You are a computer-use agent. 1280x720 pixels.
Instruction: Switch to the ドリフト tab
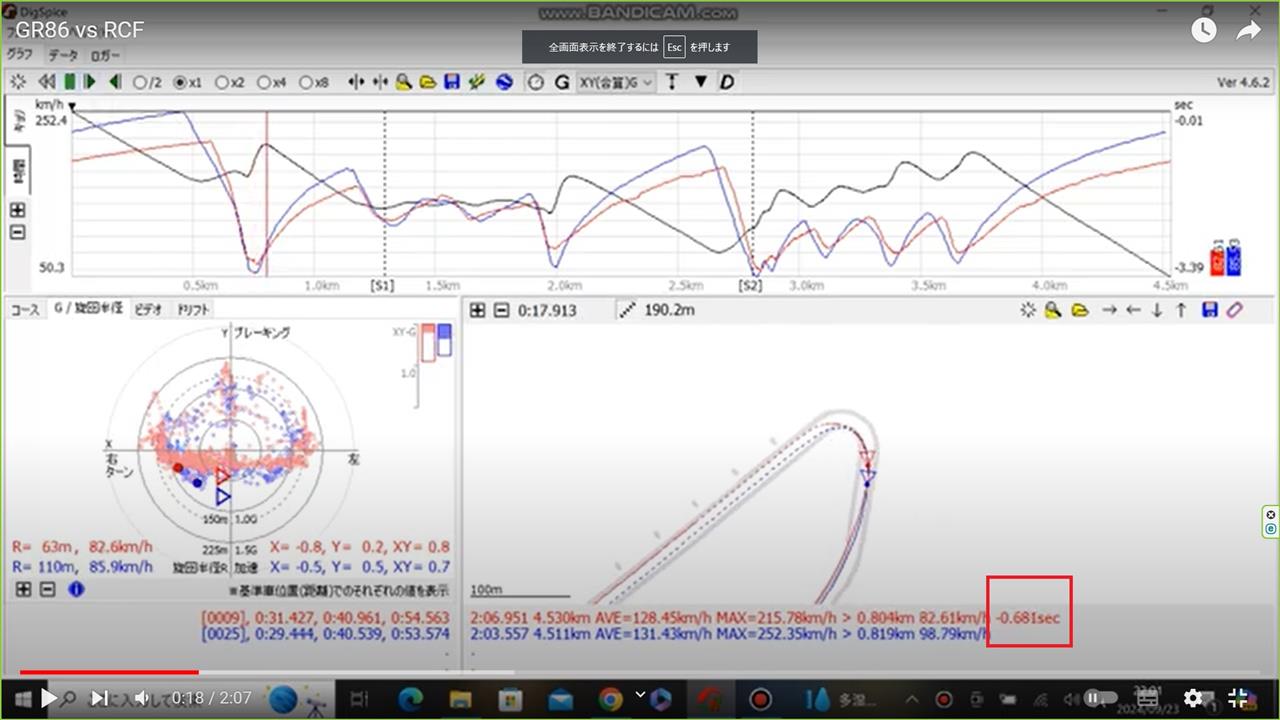coord(193,310)
